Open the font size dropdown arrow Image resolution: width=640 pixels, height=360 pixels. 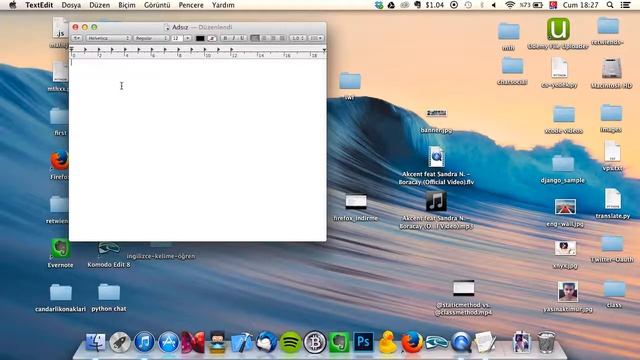point(188,38)
